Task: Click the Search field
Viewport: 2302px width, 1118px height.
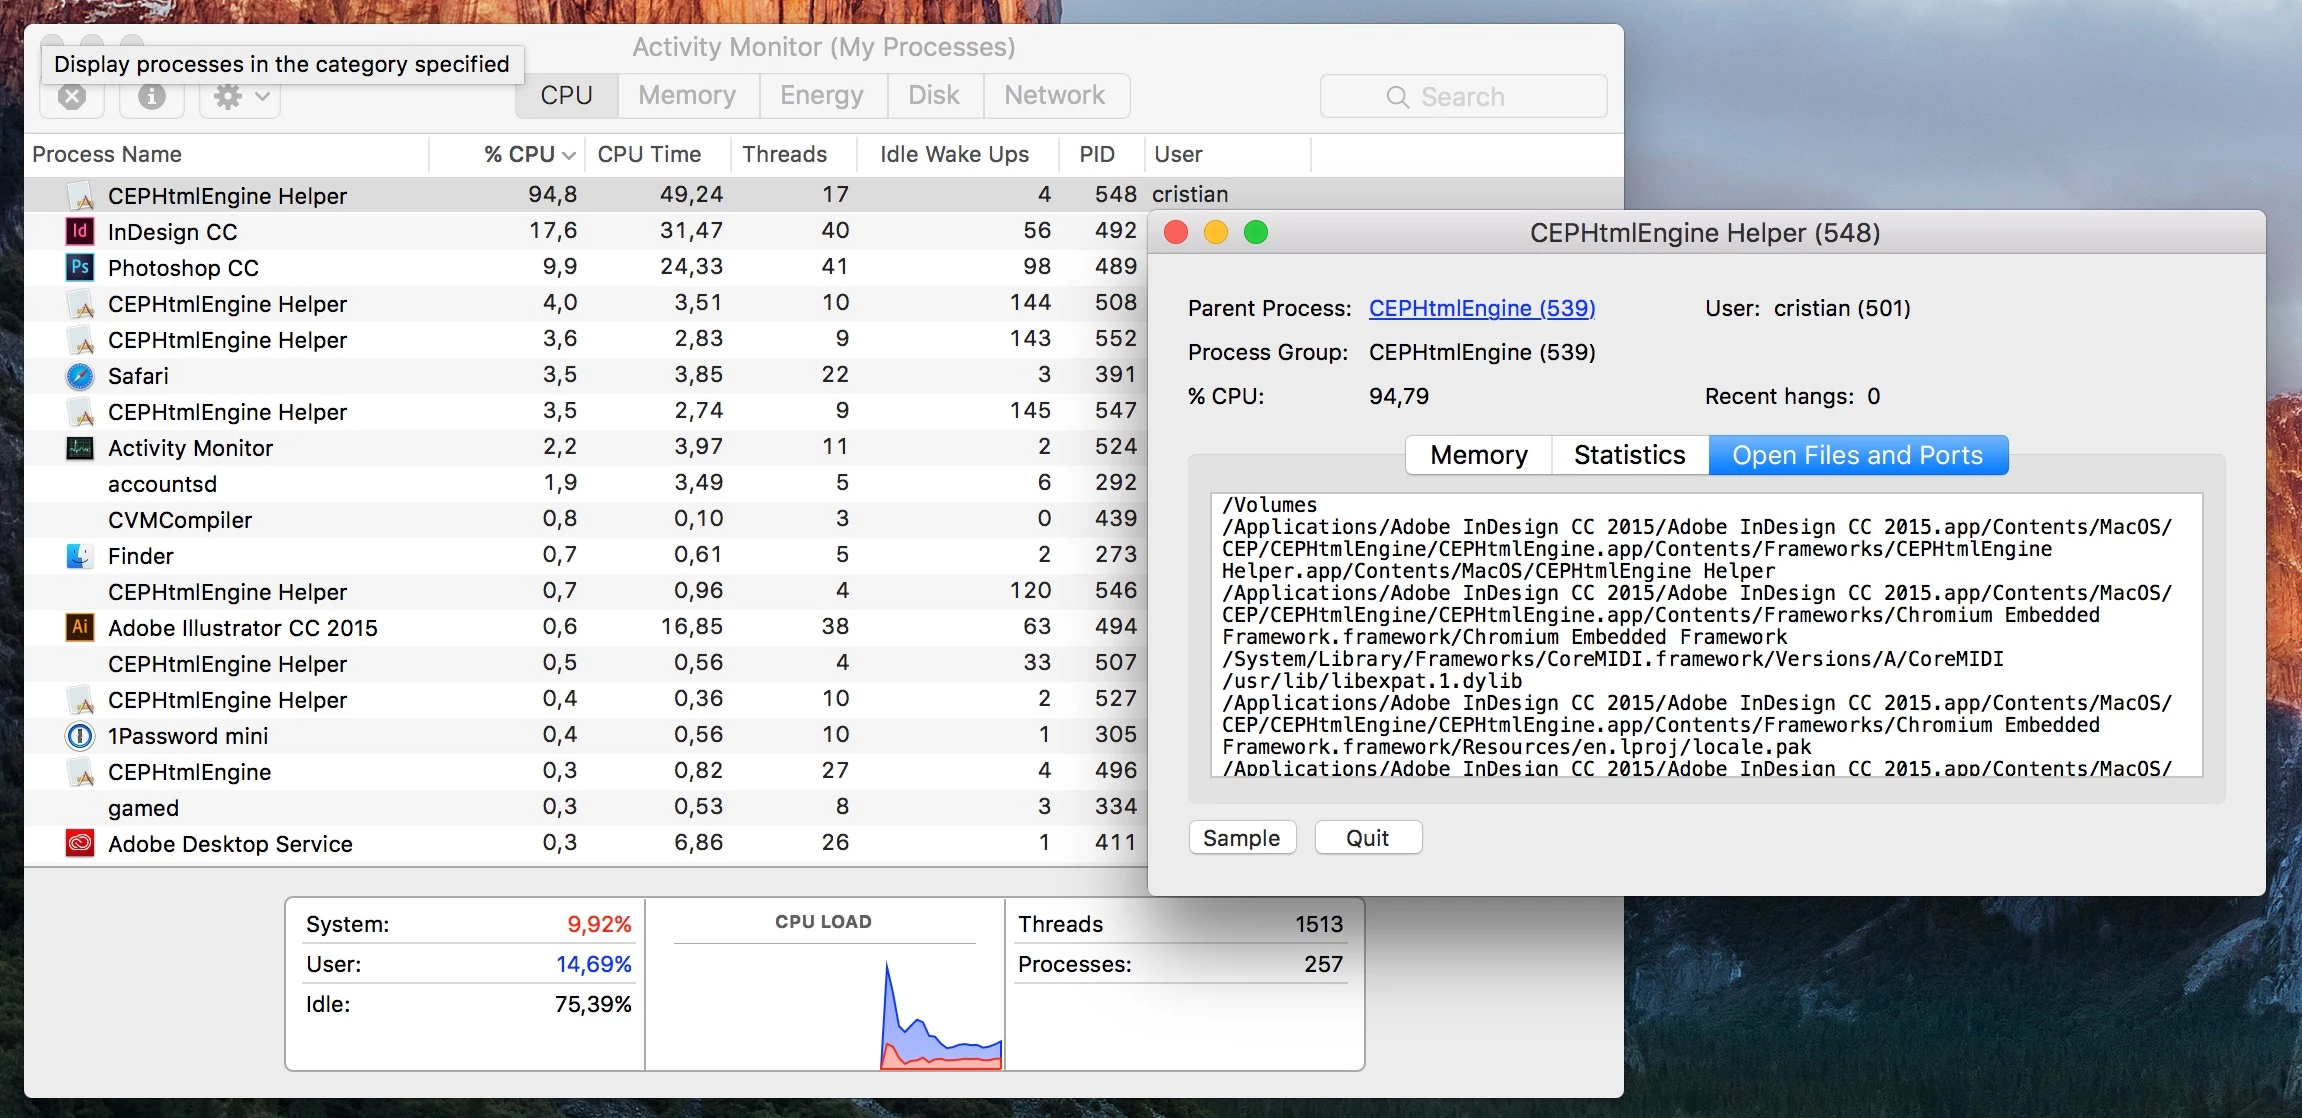Action: click(1462, 97)
